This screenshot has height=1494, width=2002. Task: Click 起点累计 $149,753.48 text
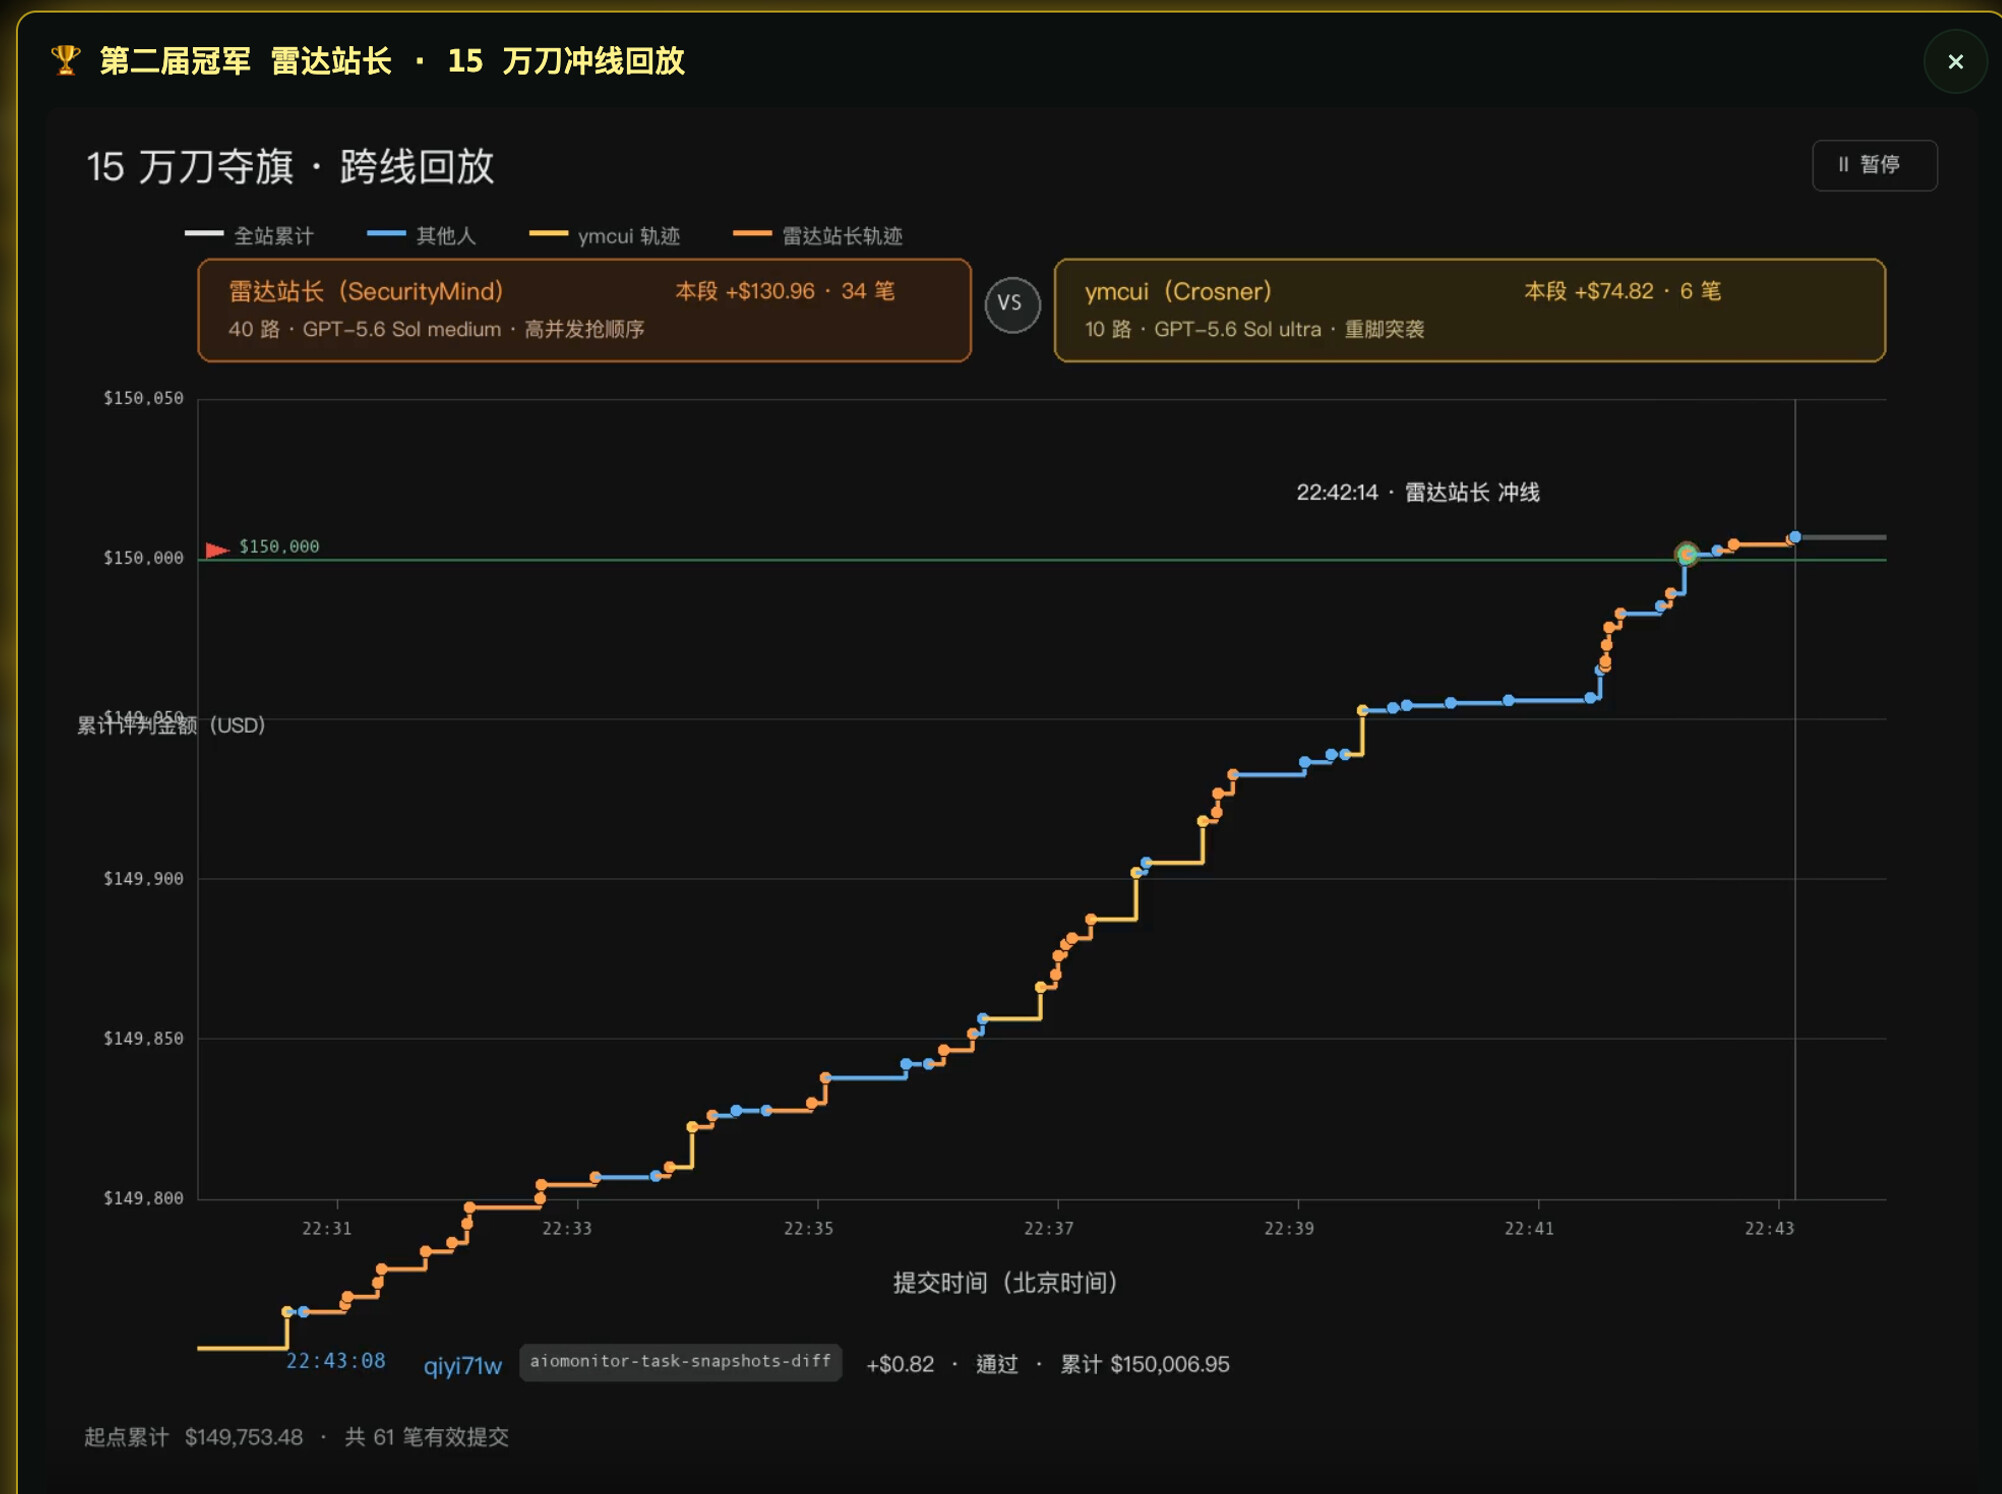pos(193,1437)
